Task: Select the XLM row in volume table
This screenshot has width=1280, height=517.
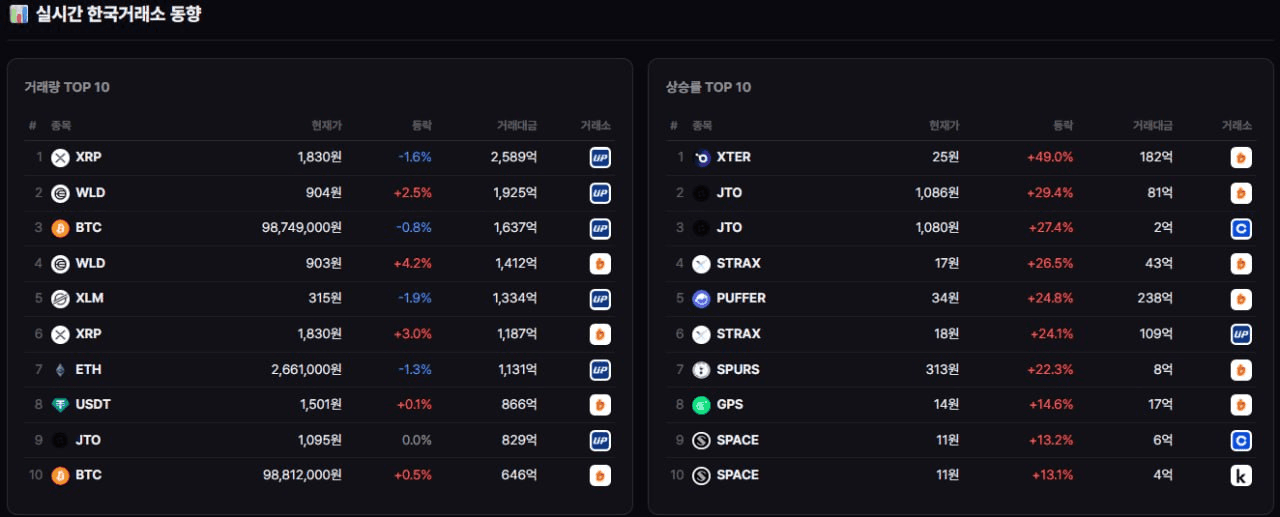Action: click(320, 298)
